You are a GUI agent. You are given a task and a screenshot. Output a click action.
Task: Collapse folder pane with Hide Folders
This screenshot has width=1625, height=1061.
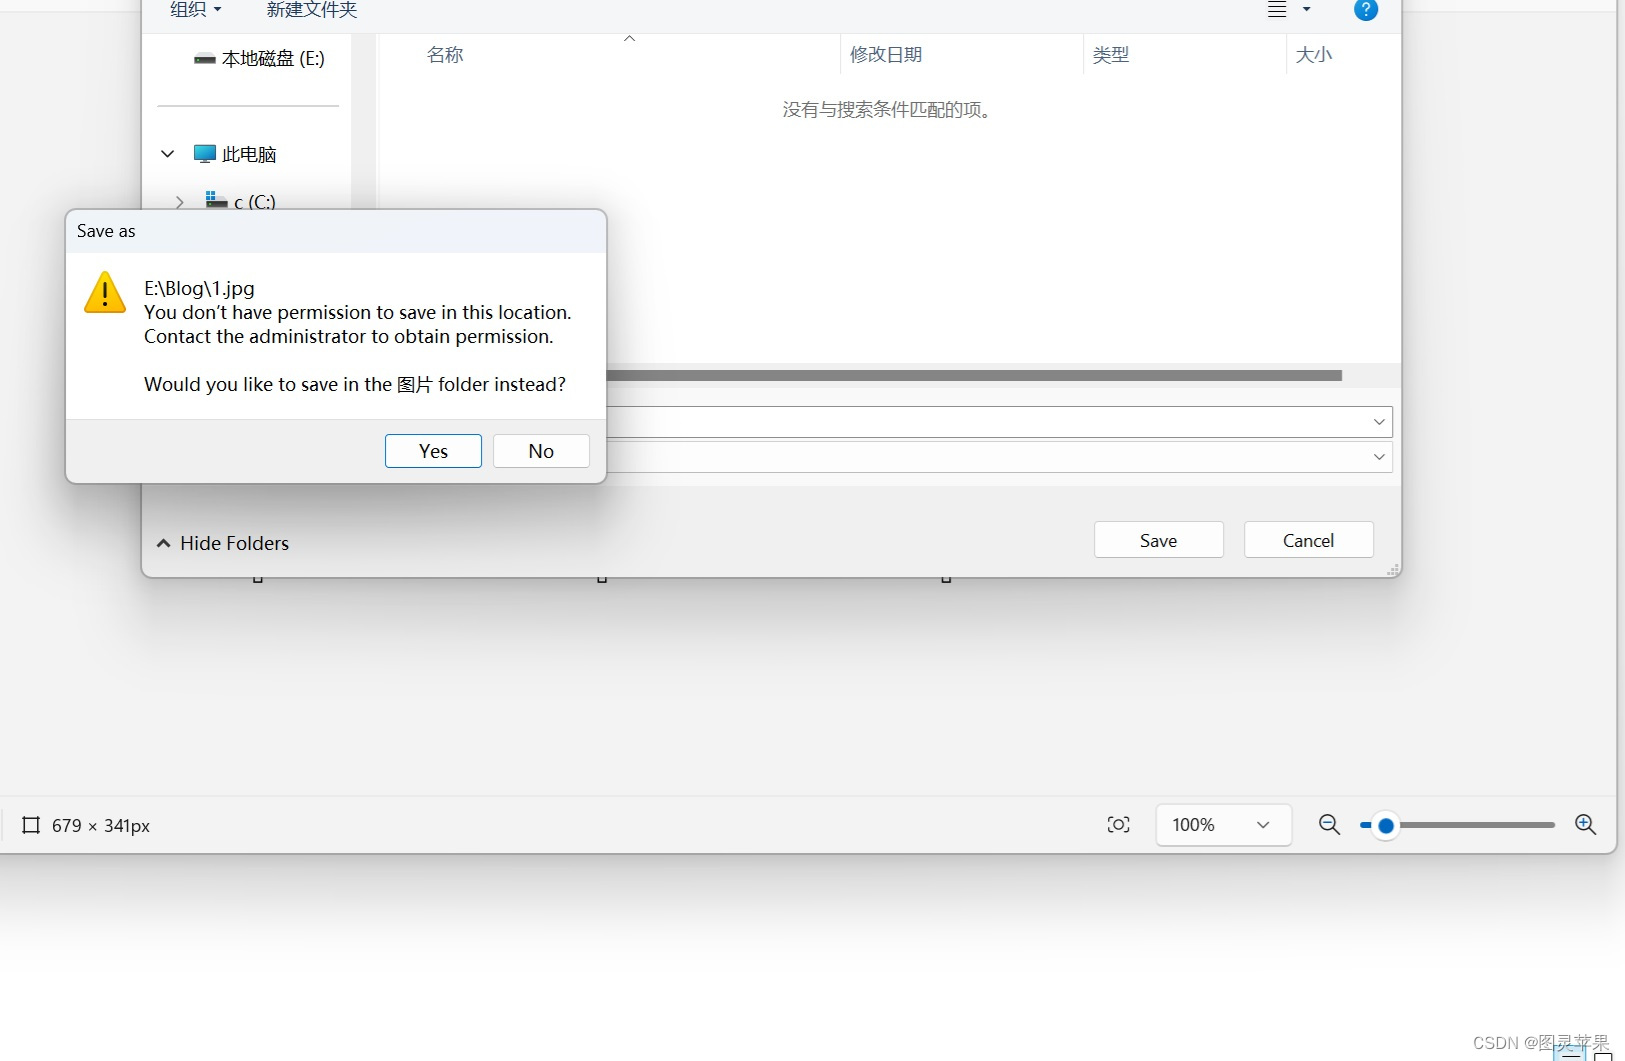[222, 543]
